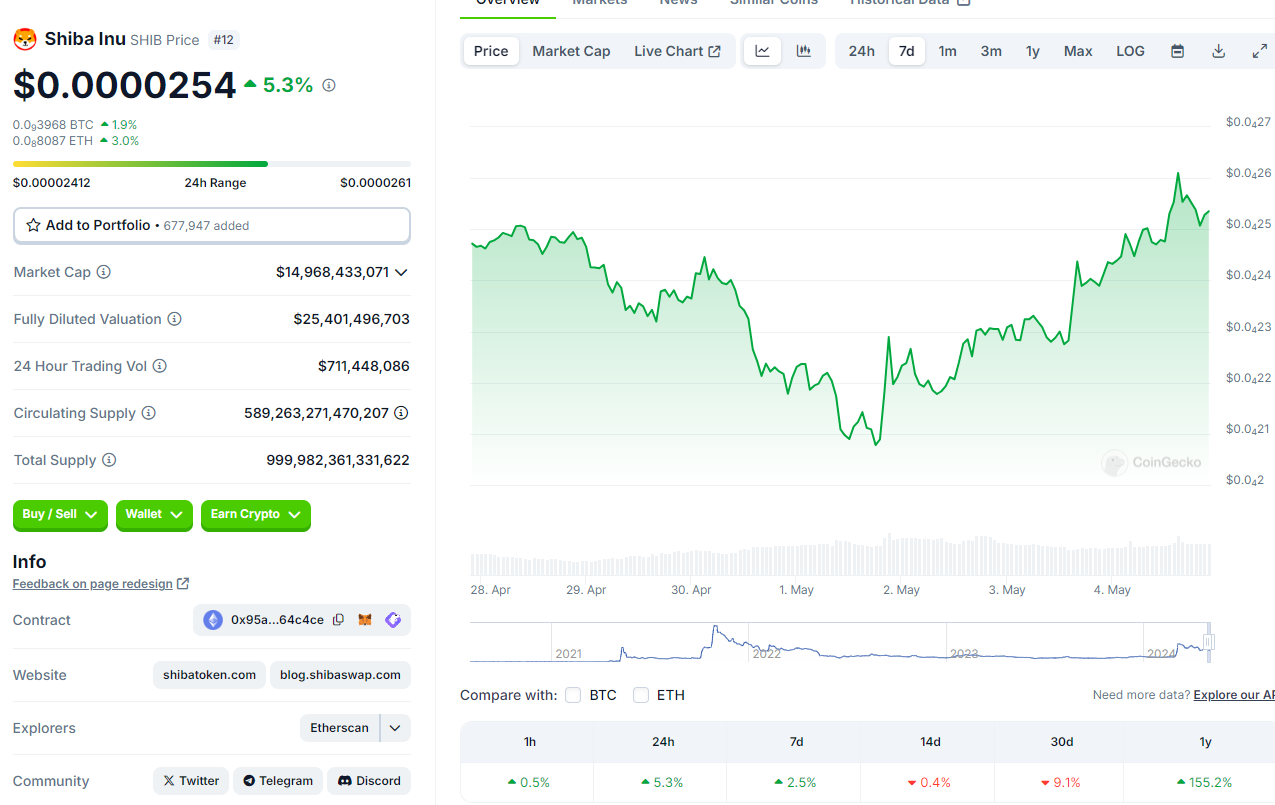Click the 2022 area in chart navigator
The width and height of the screenshot is (1275, 805).
767,653
